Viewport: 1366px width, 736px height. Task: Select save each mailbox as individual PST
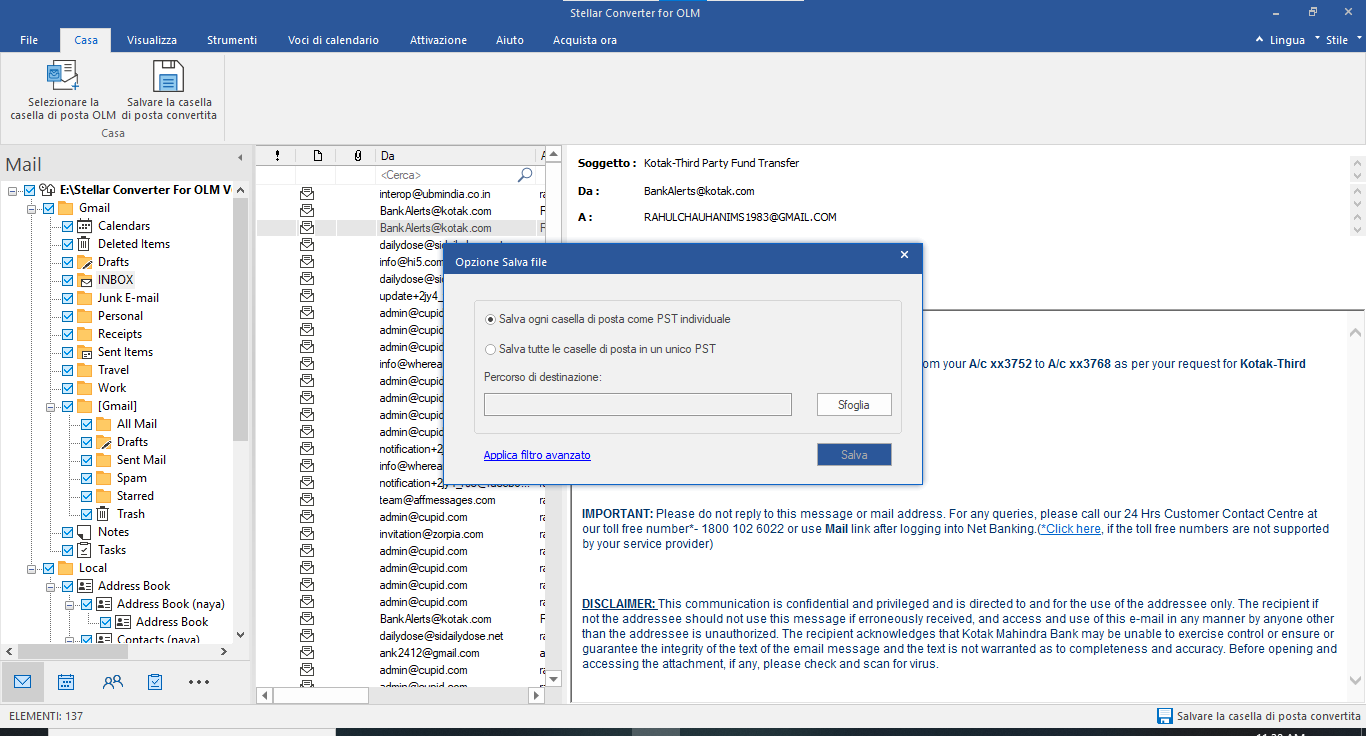pos(490,319)
